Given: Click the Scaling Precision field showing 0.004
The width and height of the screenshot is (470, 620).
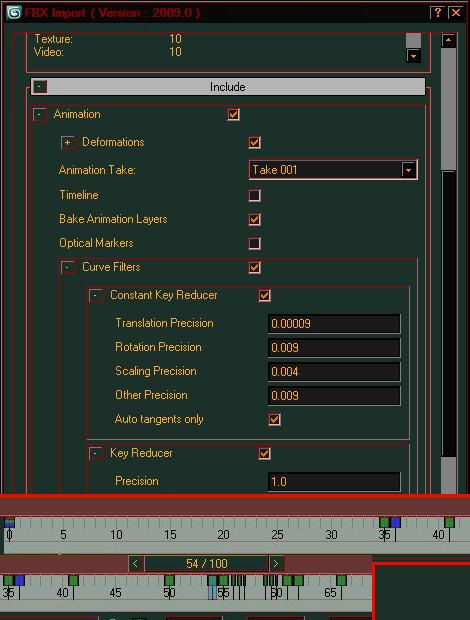Looking at the screenshot, I should coord(334,372).
